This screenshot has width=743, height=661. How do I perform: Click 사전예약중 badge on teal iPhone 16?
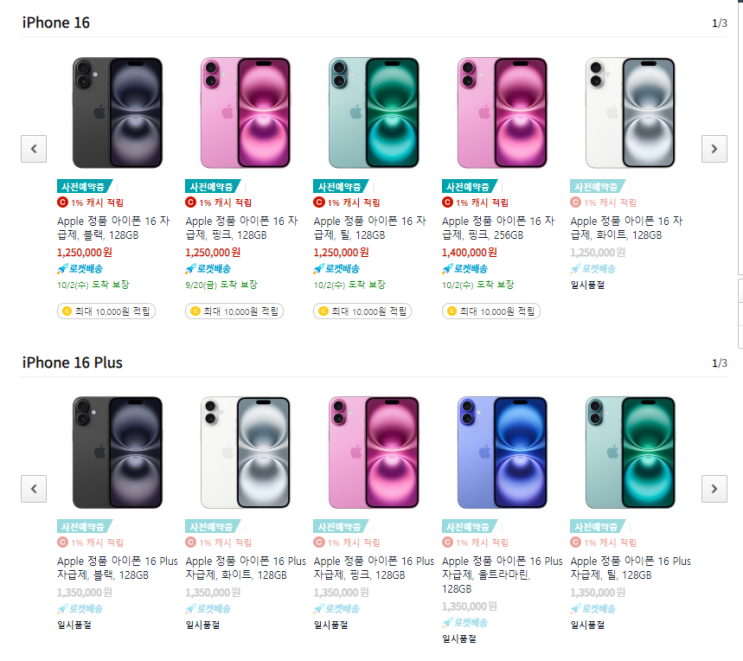[340, 186]
